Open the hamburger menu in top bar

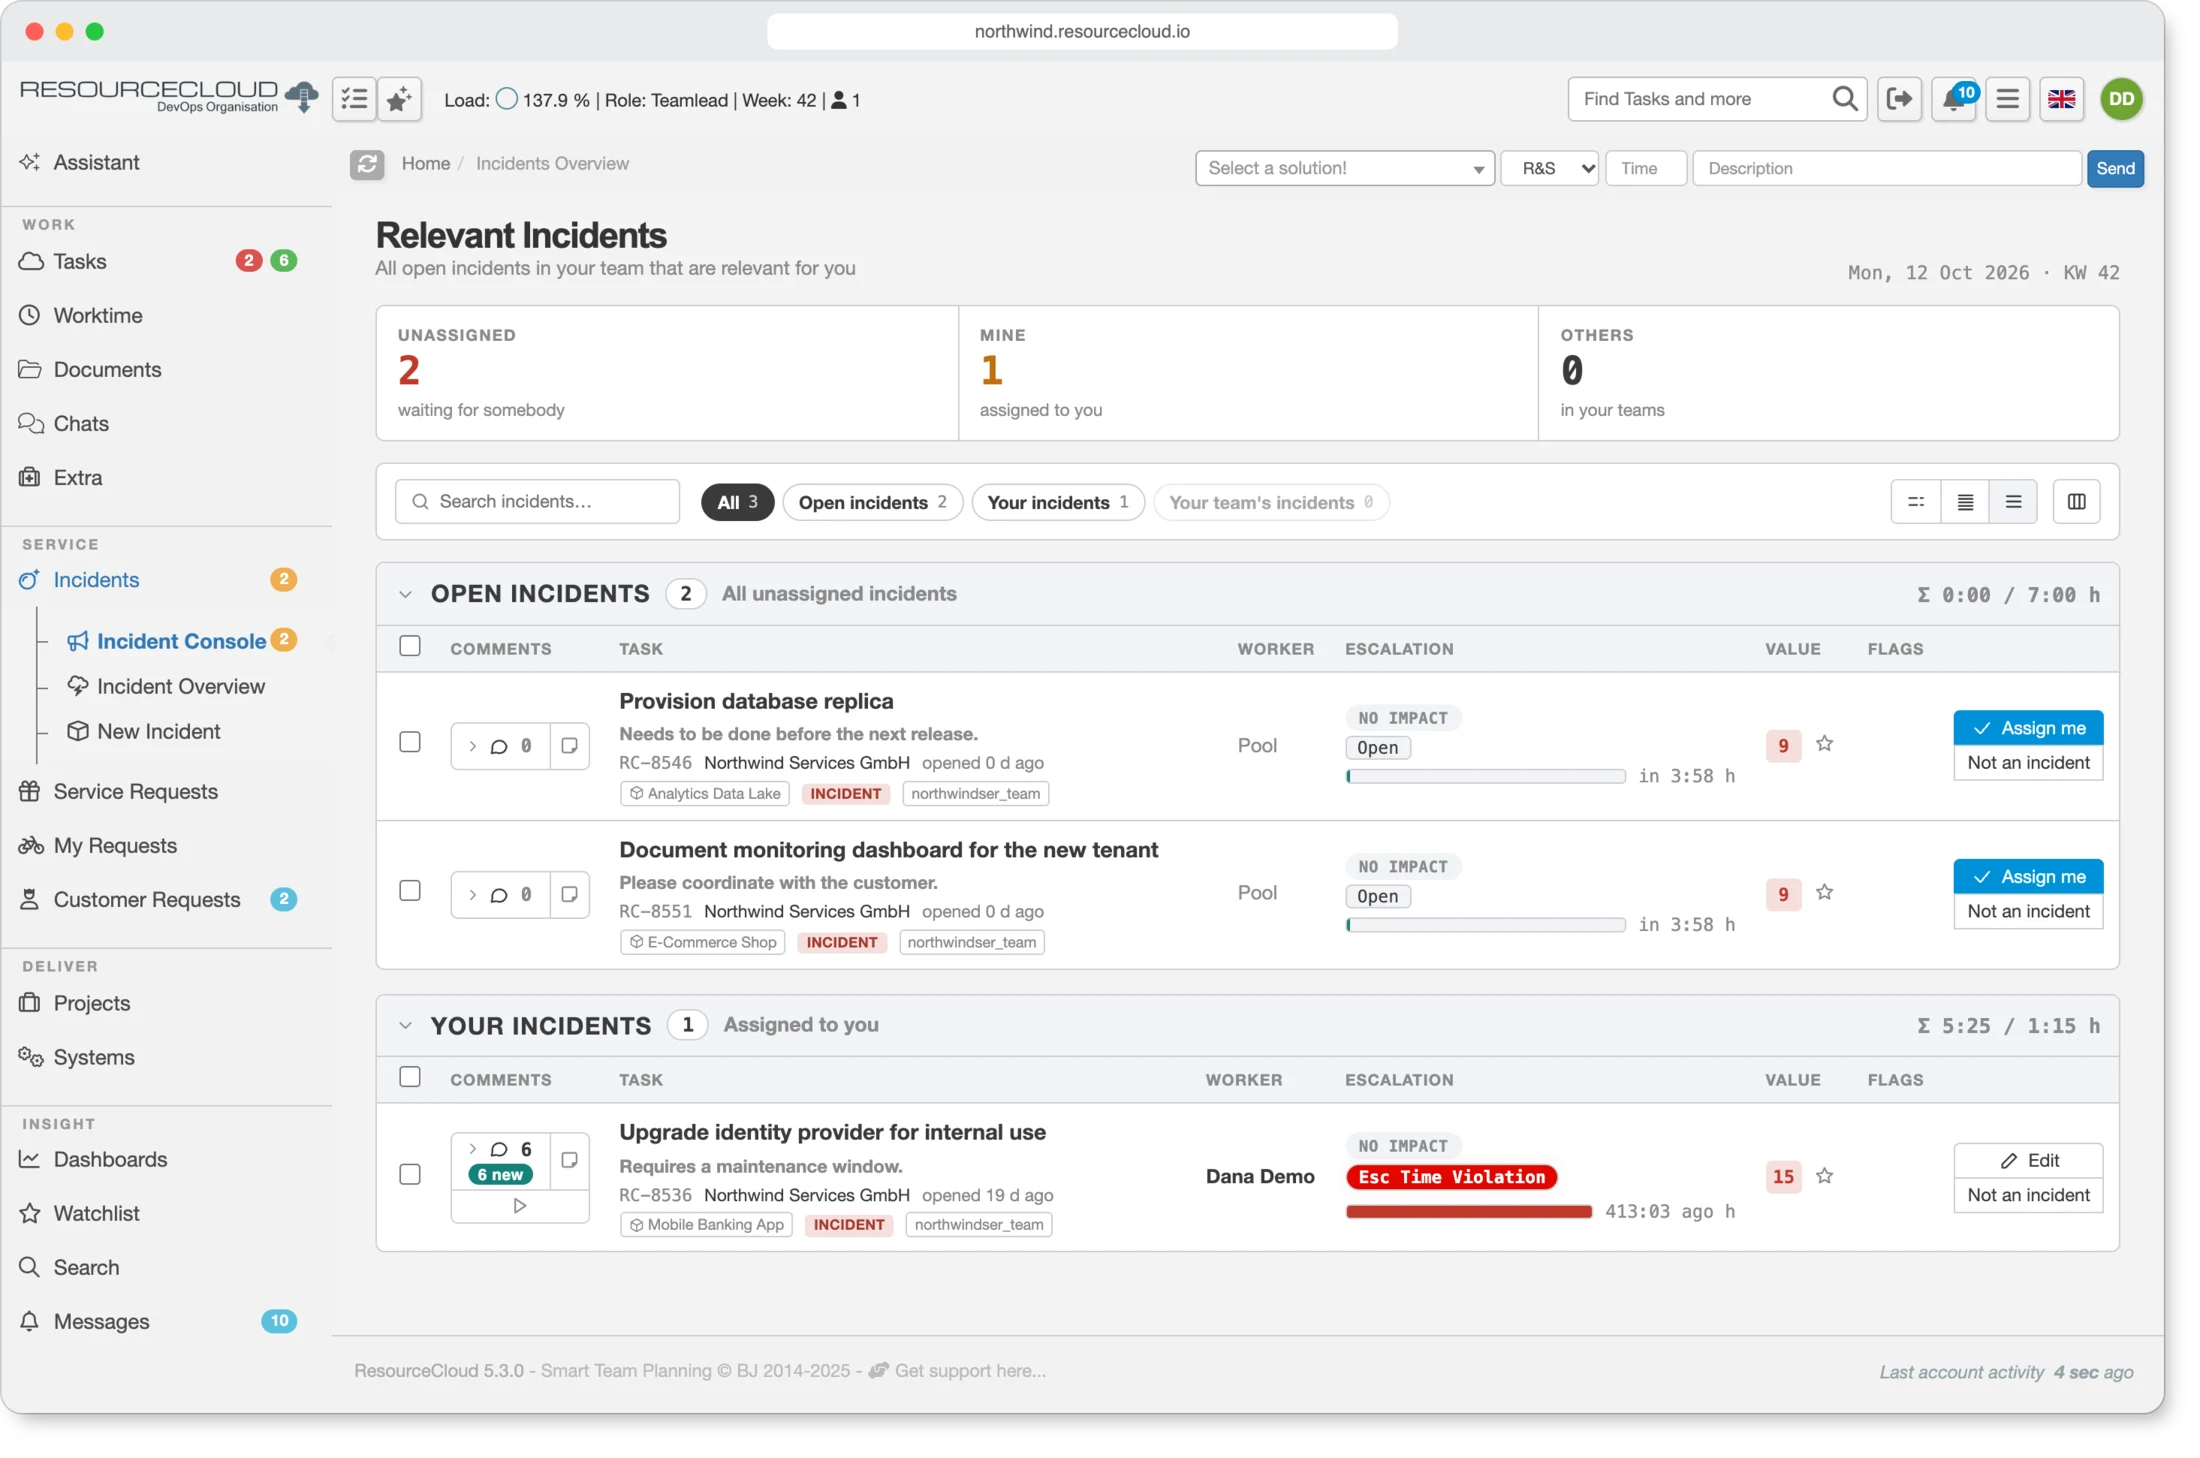(2007, 99)
